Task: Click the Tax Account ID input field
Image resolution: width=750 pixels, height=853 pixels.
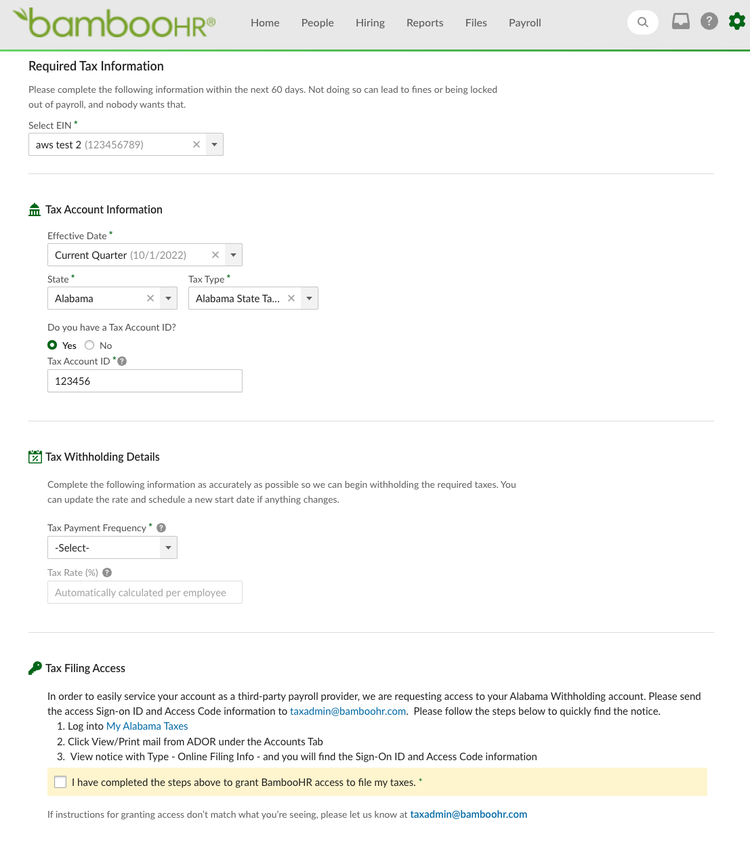Action: pos(145,381)
